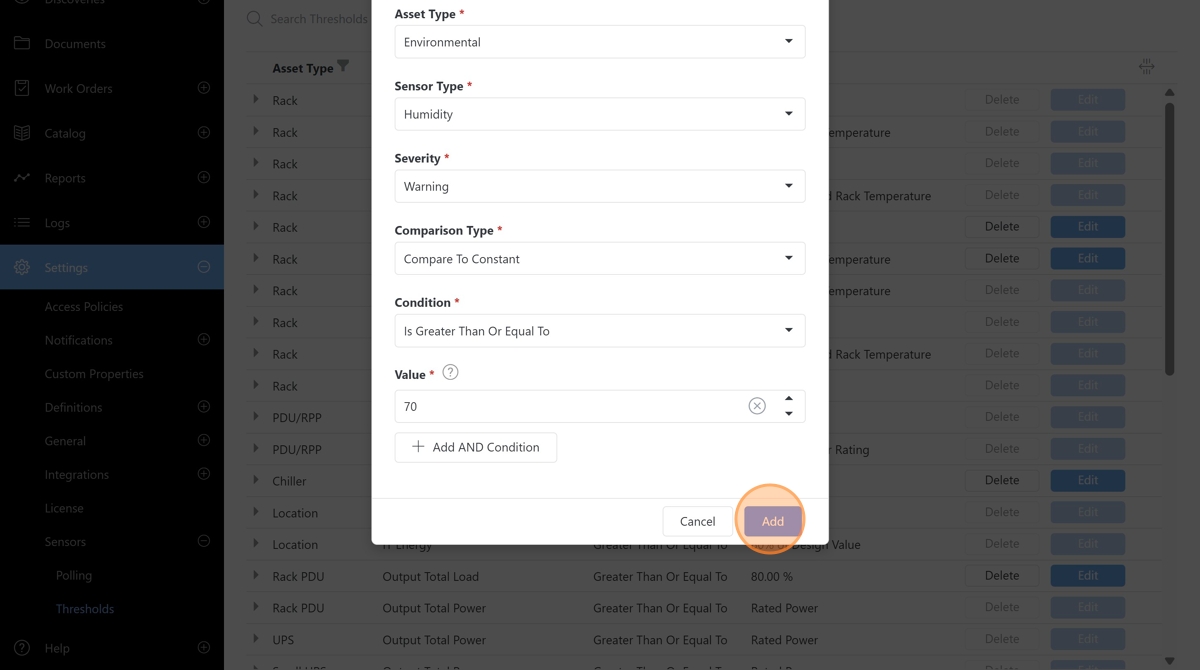Click the Catalog book icon
This screenshot has height=670, width=1200.
coord(22,133)
